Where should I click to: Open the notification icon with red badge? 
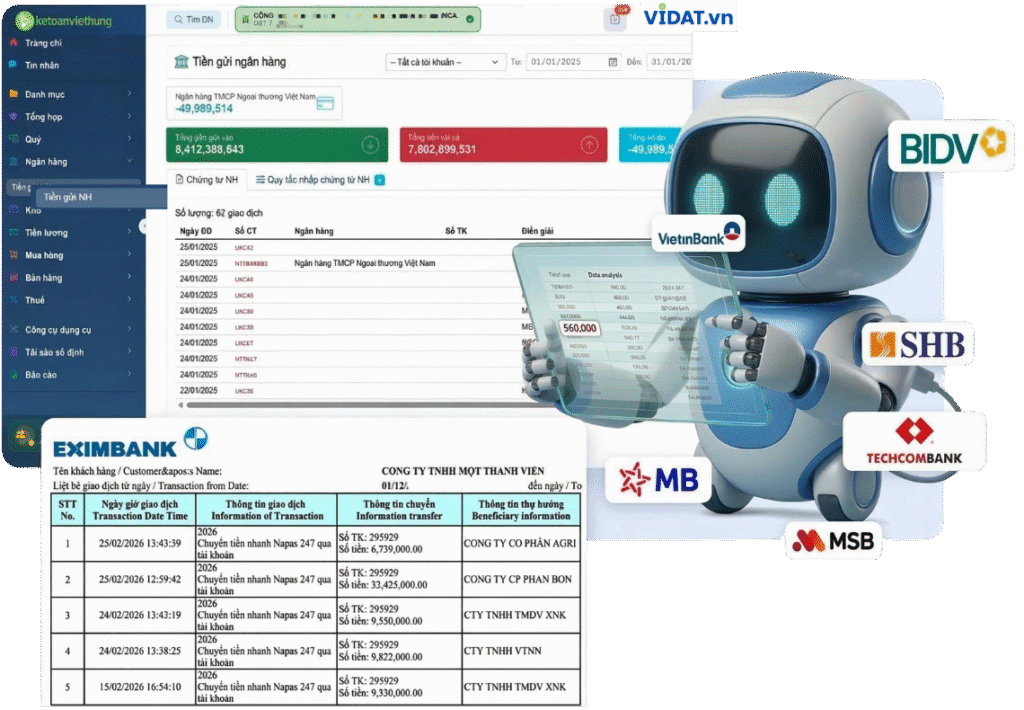point(616,18)
